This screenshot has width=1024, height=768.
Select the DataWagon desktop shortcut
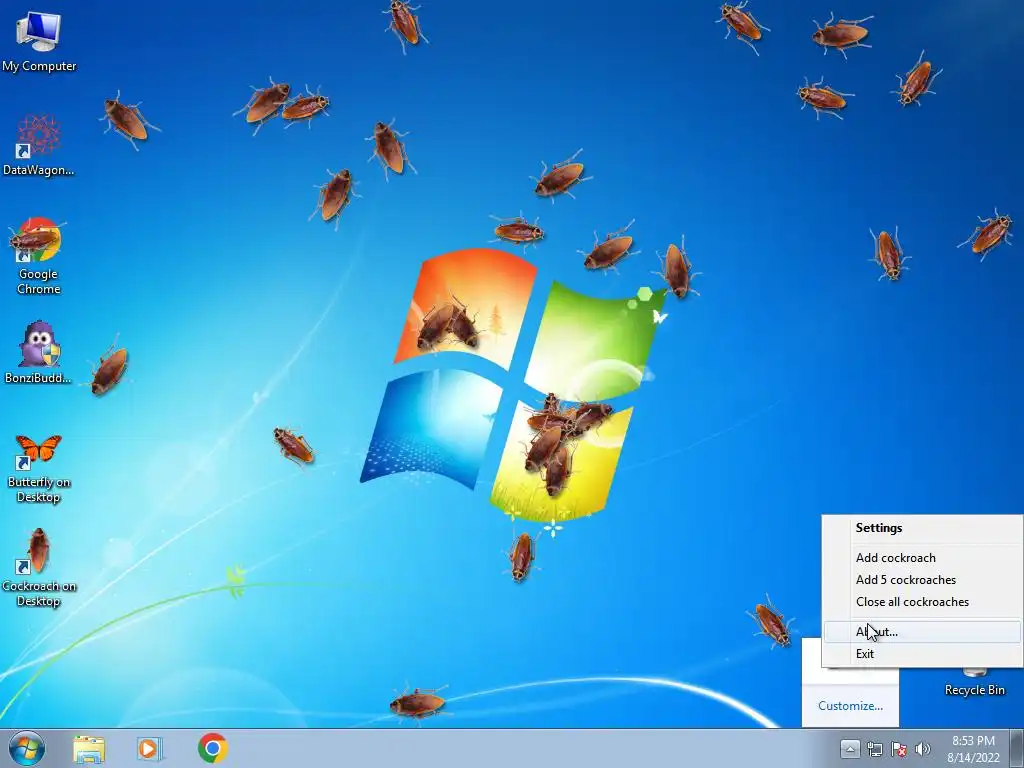tap(39, 145)
